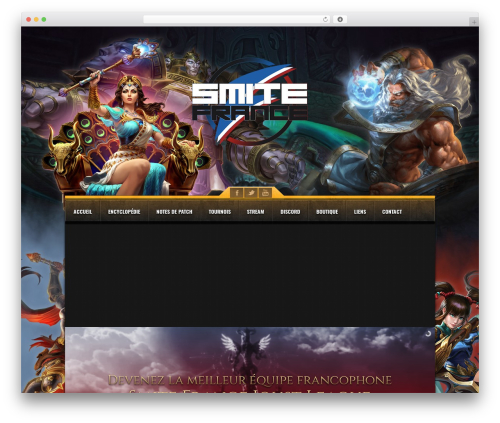Go to the Accueil menu item
This screenshot has width=500, height=423.
click(83, 212)
